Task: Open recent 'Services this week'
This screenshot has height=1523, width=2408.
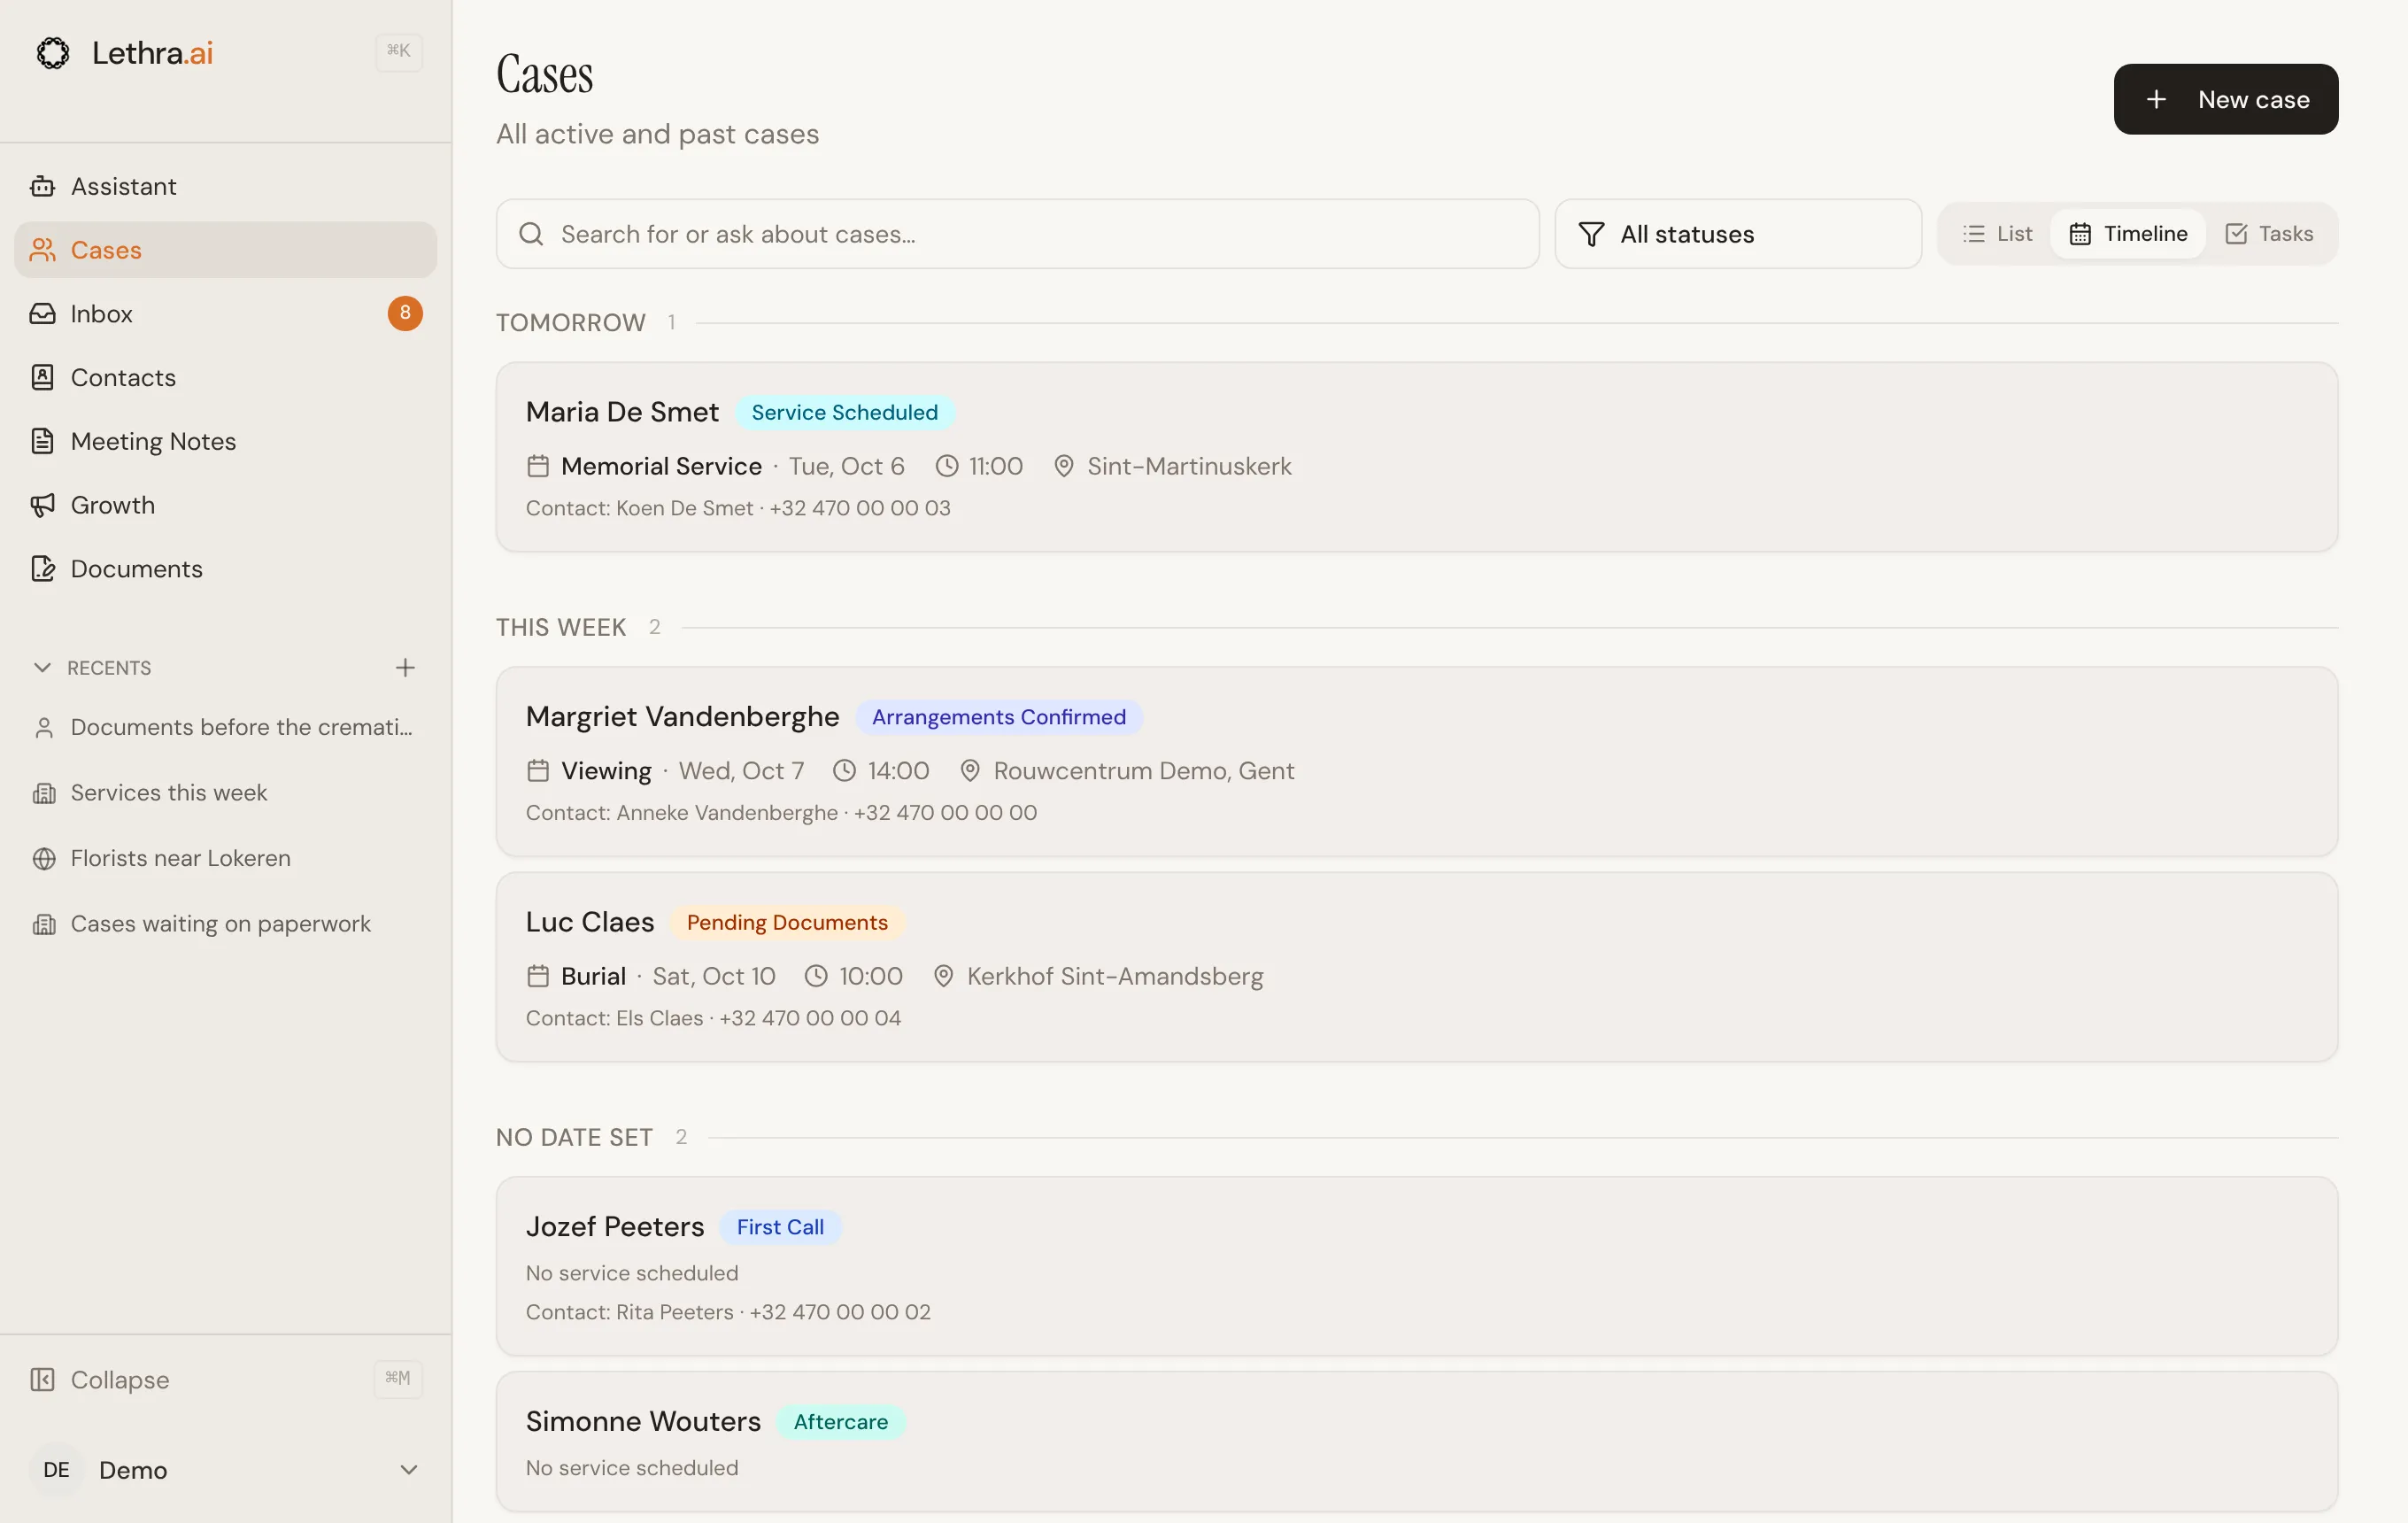Action: pyautogui.click(x=225, y=793)
